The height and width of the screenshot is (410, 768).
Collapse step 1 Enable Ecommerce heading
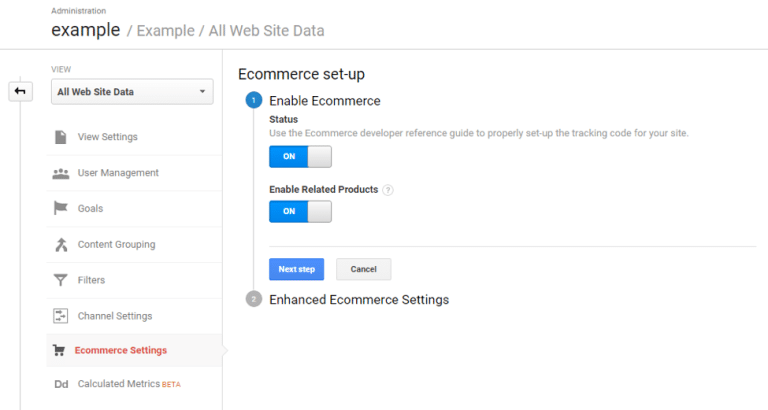[x=325, y=101]
